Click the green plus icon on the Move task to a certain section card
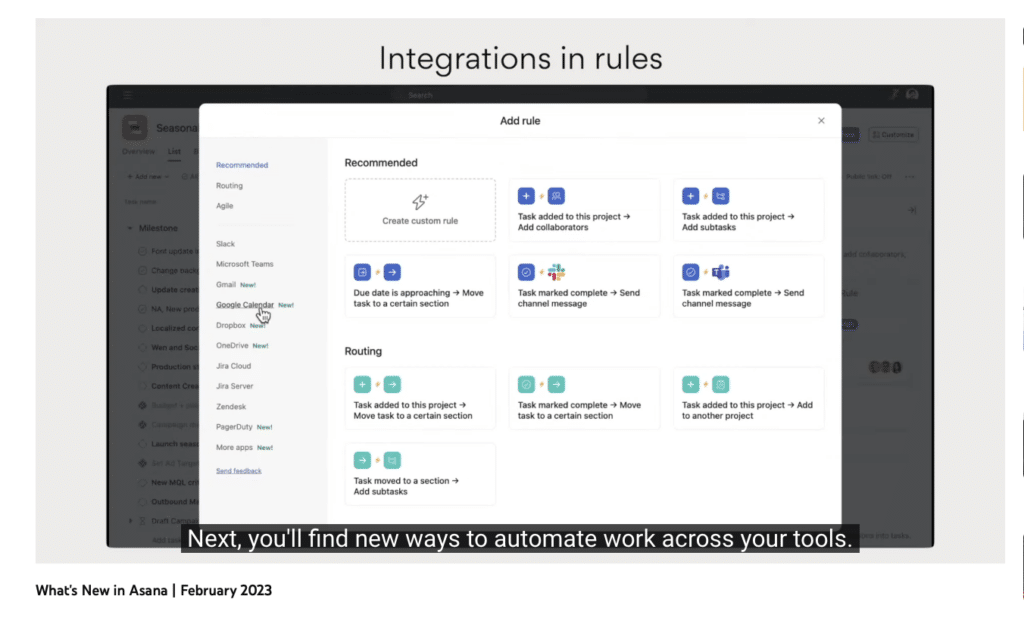The height and width of the screenshot is (618, 1024). [x=362, y=385]
